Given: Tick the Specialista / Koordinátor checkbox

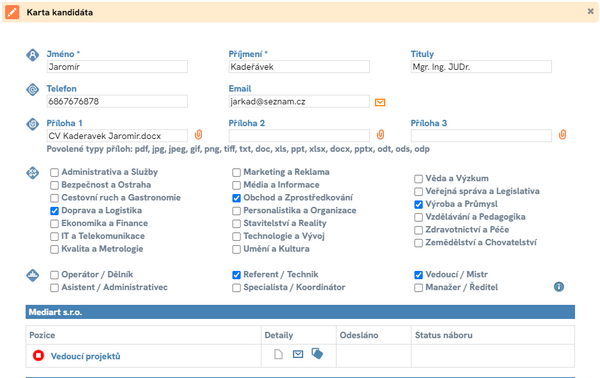Looking at the screenshot, I should [x=236, y=288].
